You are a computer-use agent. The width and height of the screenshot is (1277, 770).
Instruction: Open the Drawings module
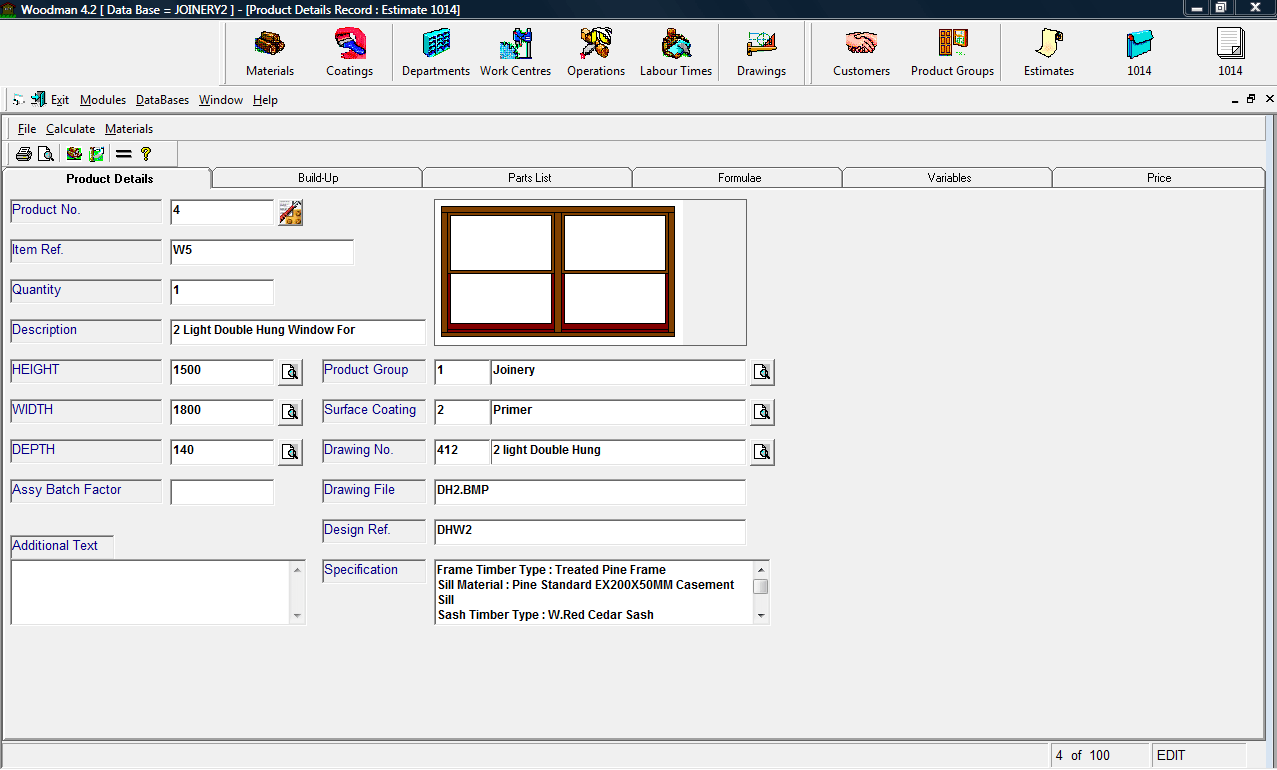761,53
